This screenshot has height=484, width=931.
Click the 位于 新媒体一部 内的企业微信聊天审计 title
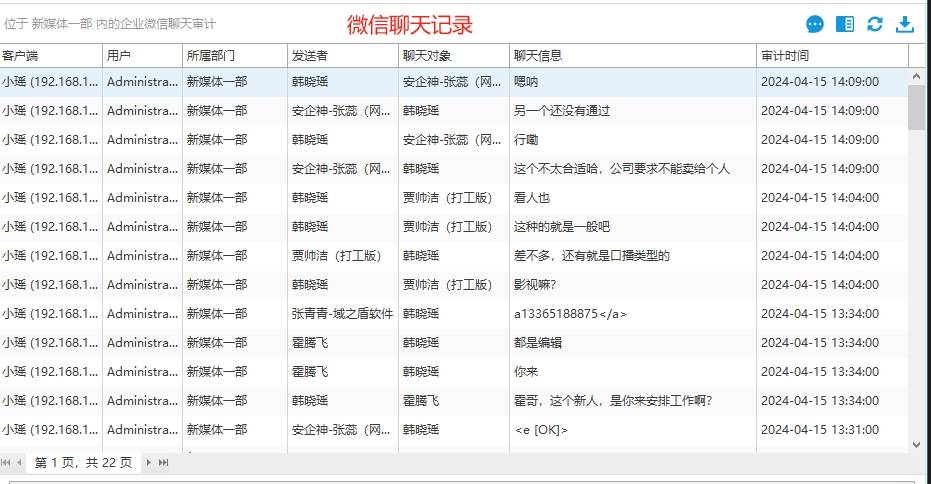pyautogui.click(x=109, y=24)
